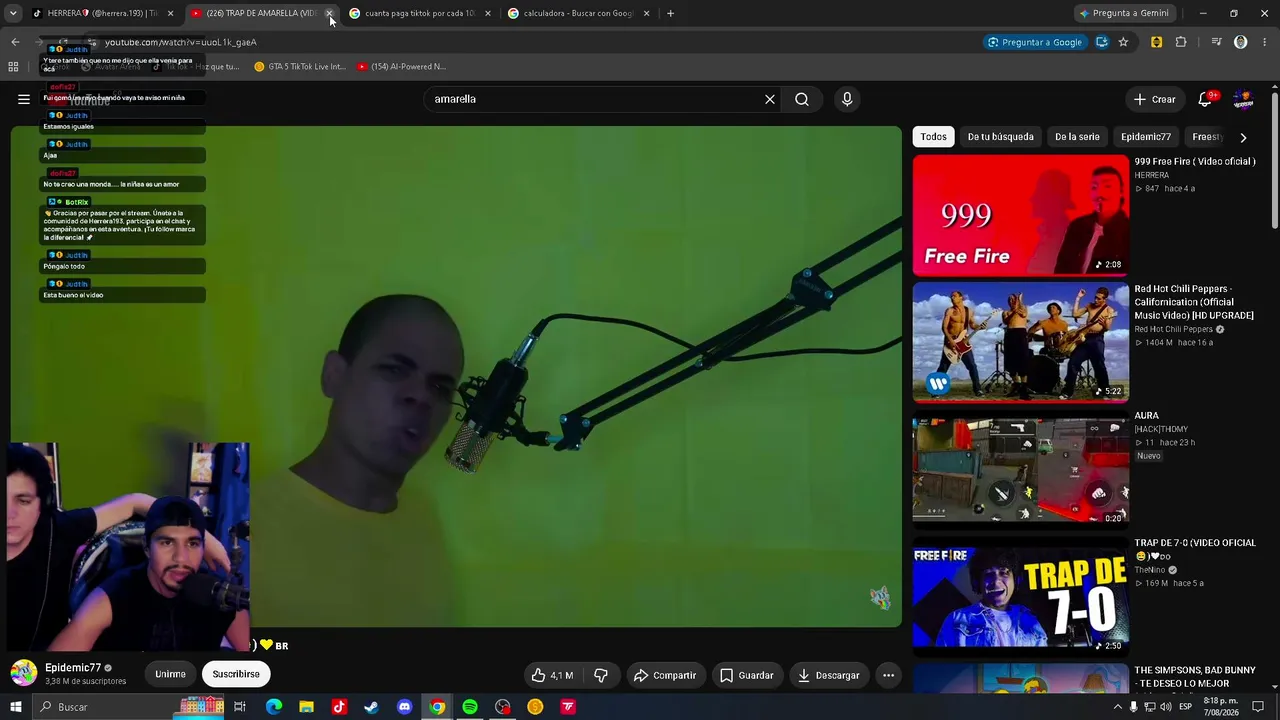
Task: Open the YouTube account avatar menu
Action: point(1244,99)
